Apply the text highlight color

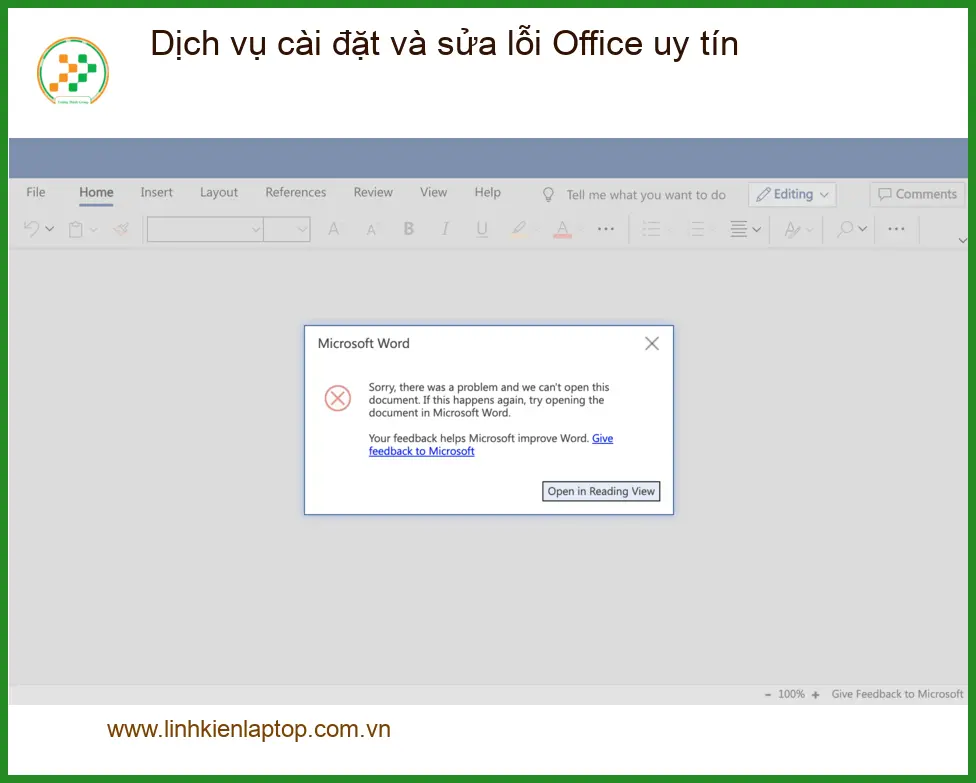pos(518,229)
